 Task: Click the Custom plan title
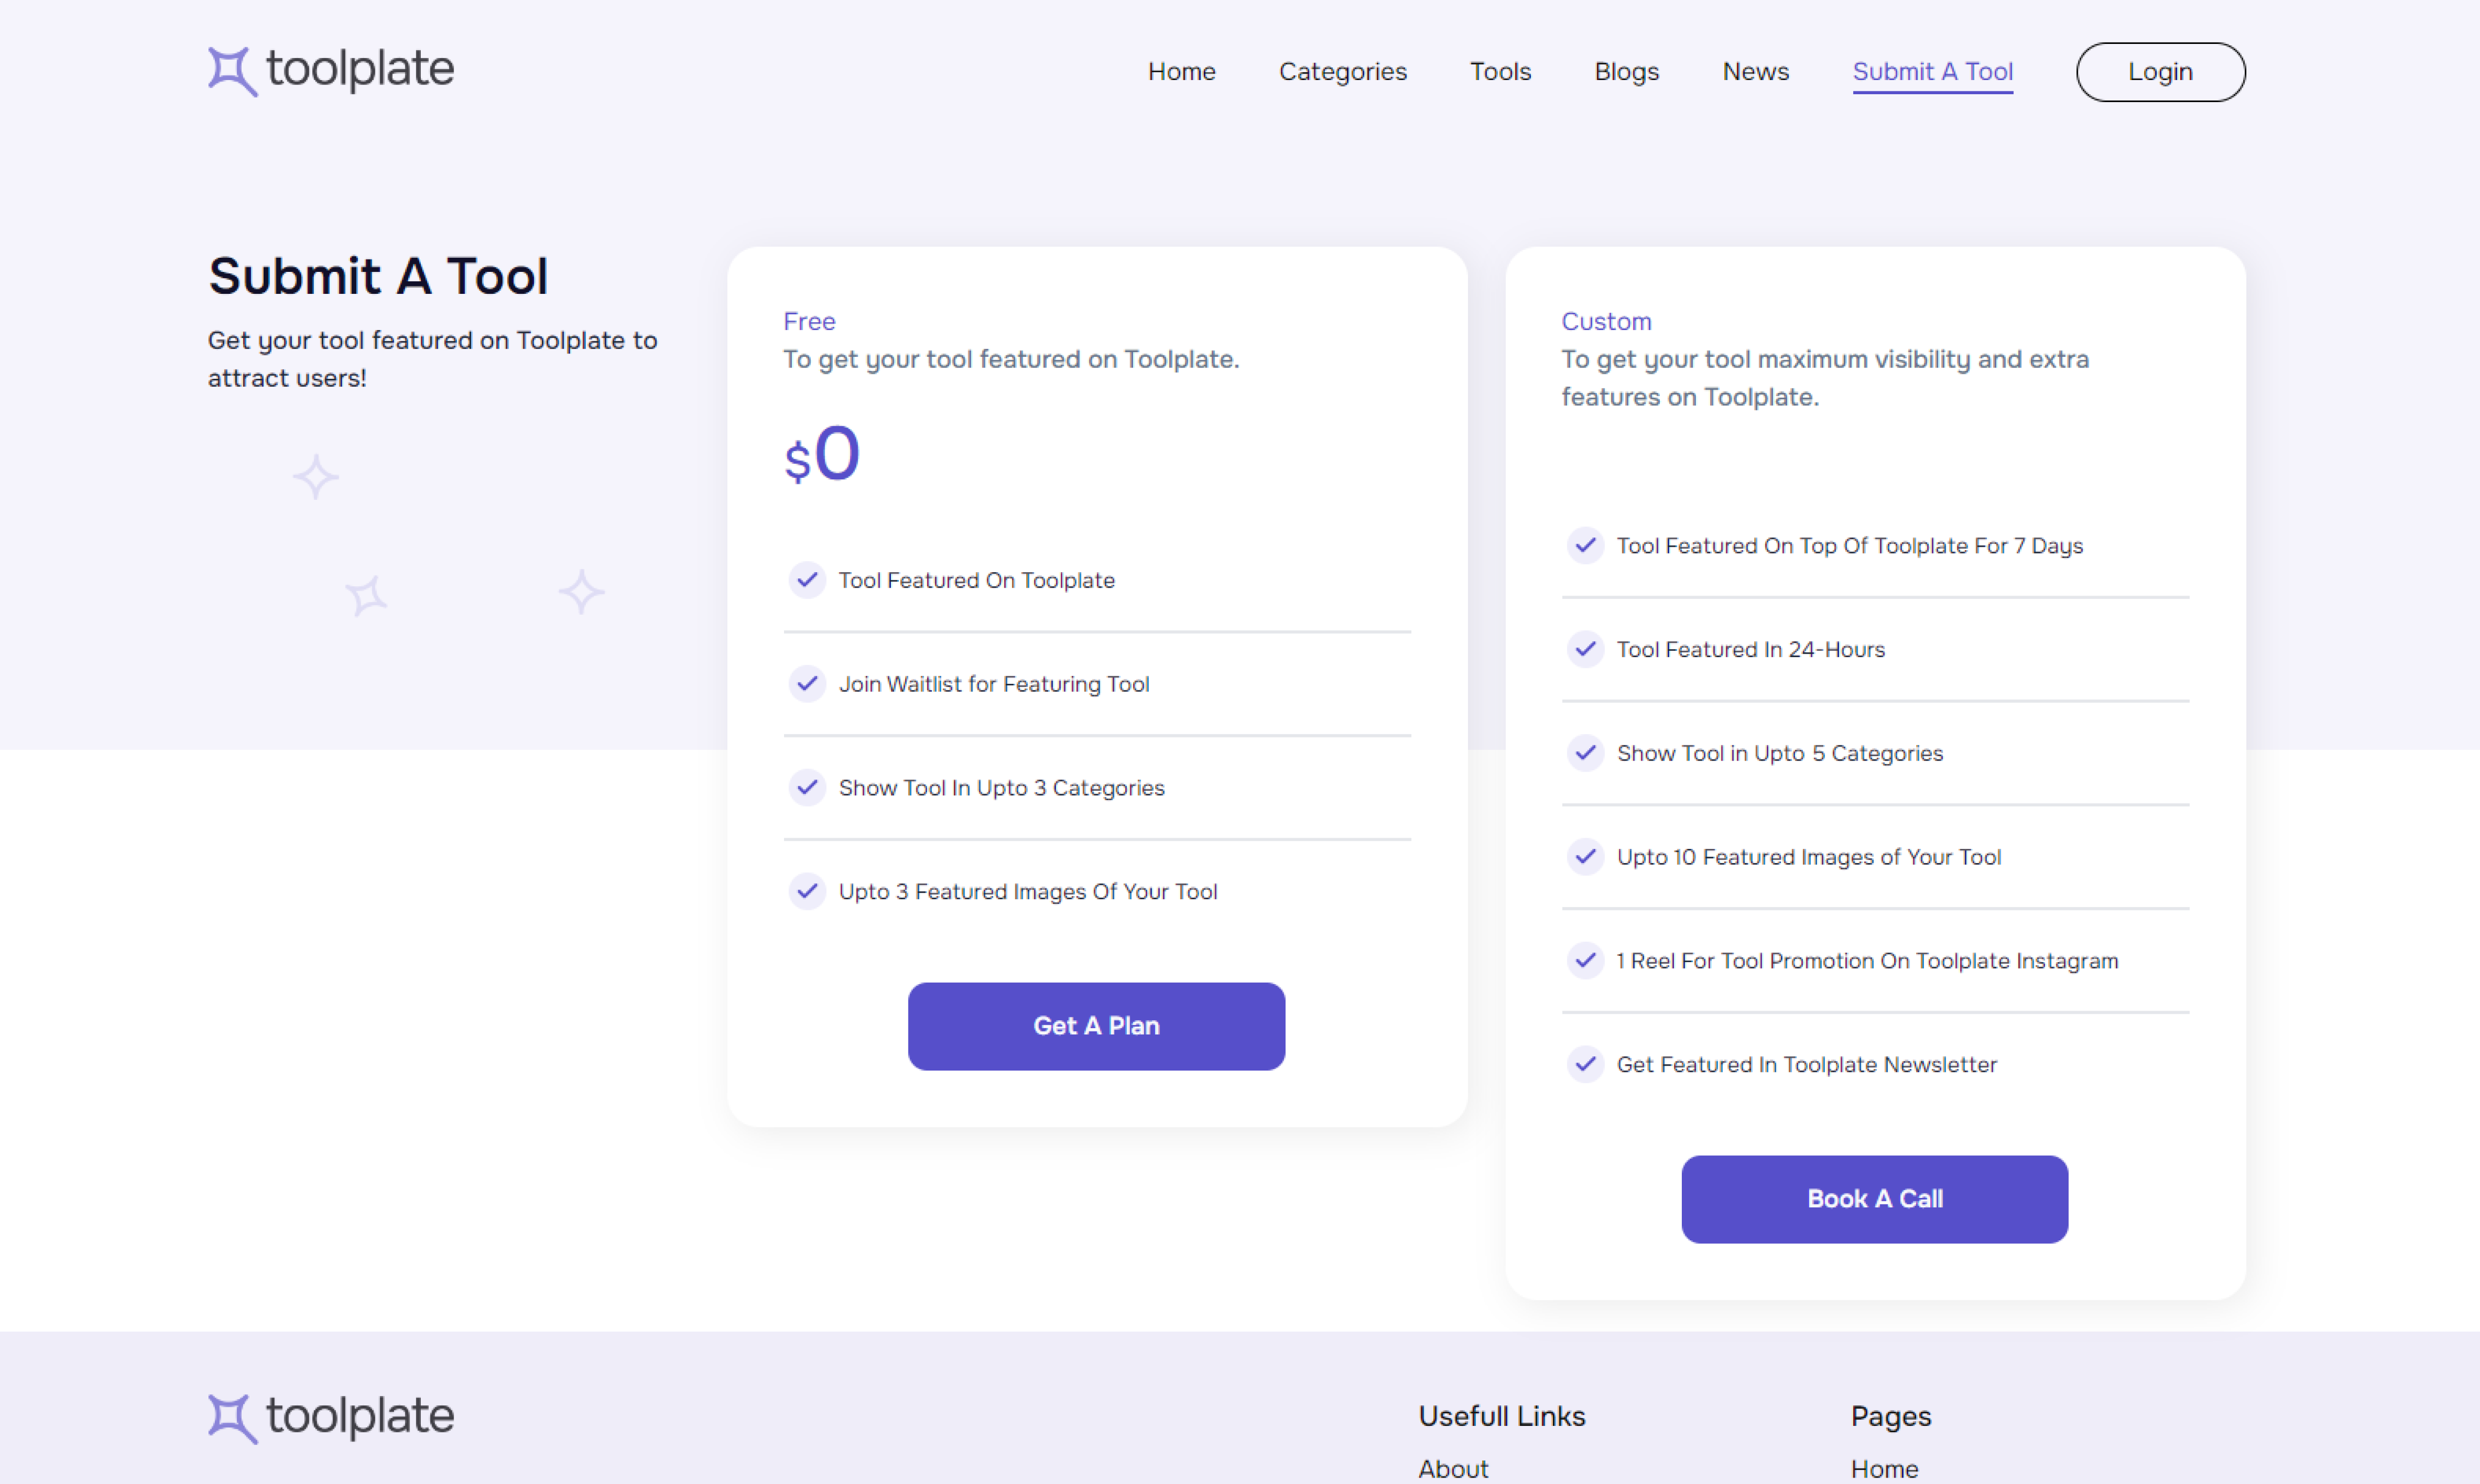point(1606,321)
